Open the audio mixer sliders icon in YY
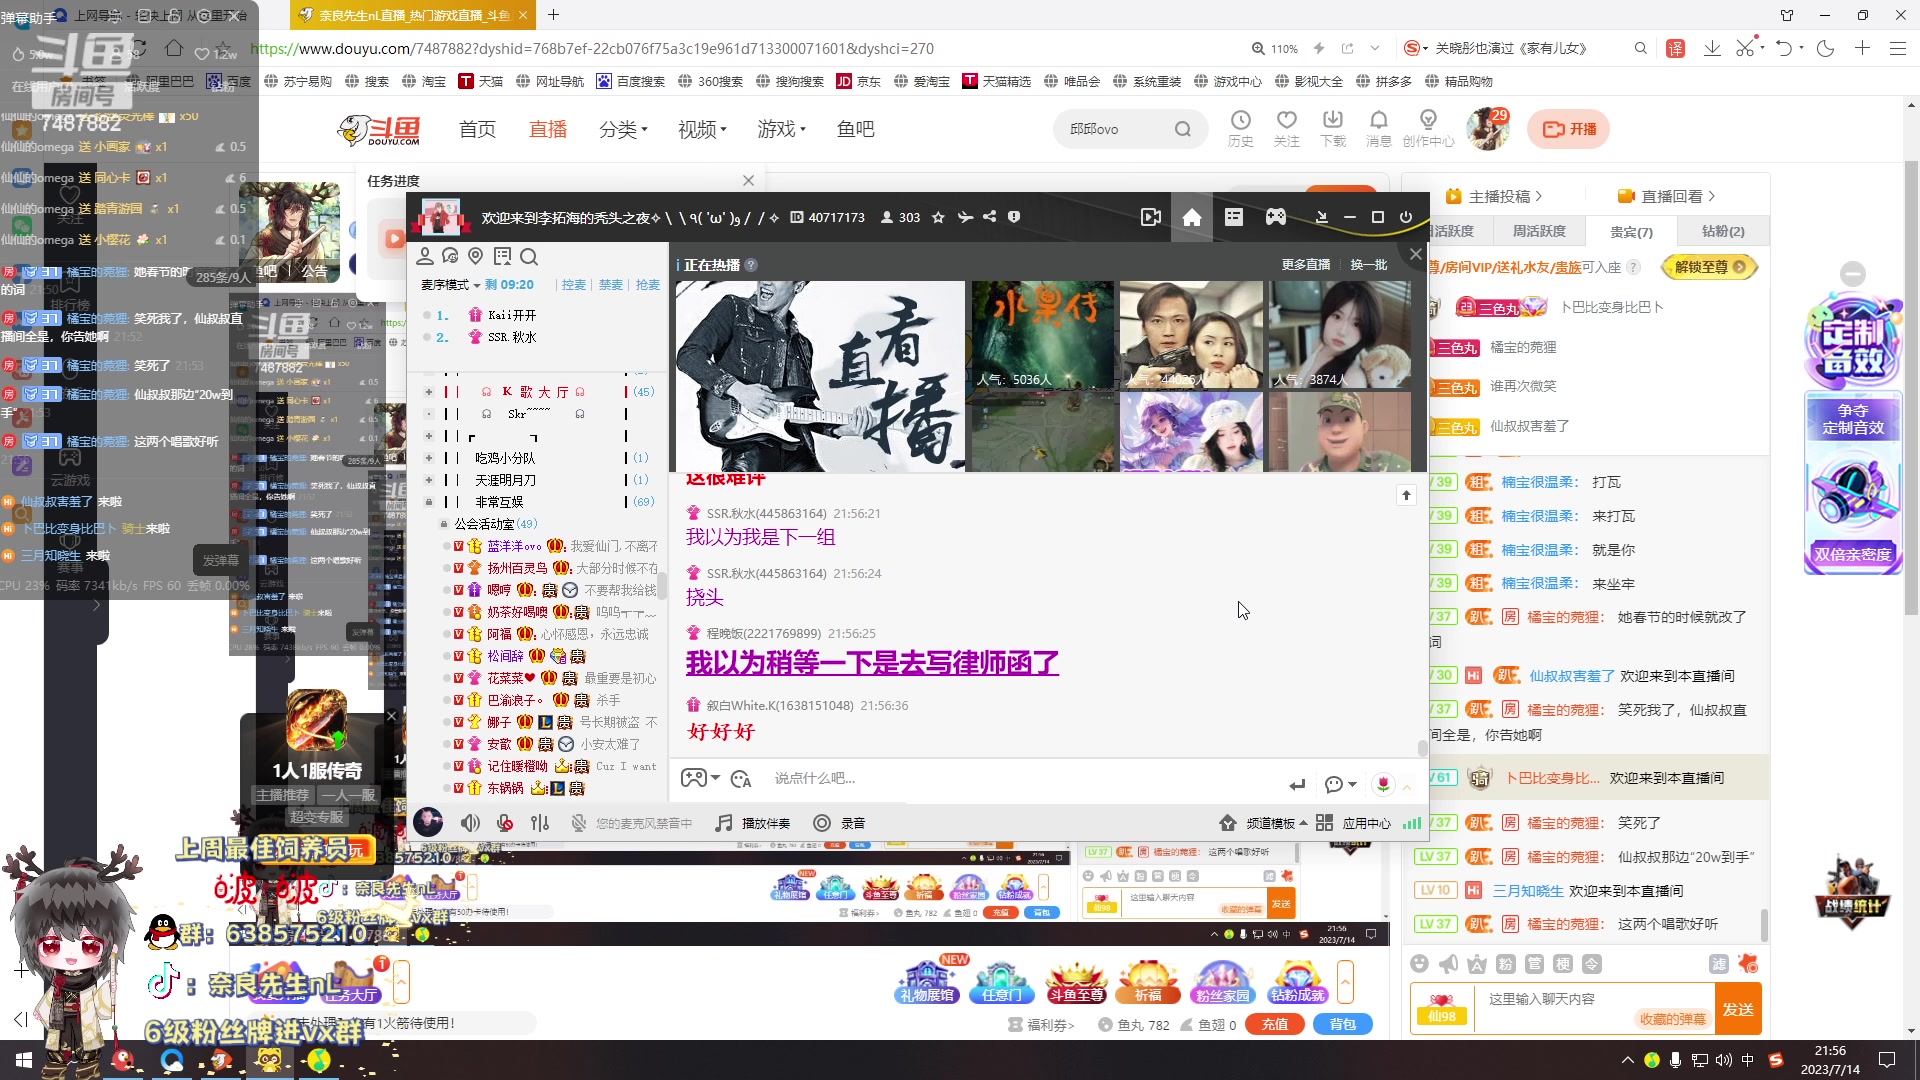This screenshot has height=1080, width=1920. coord(540,823)
